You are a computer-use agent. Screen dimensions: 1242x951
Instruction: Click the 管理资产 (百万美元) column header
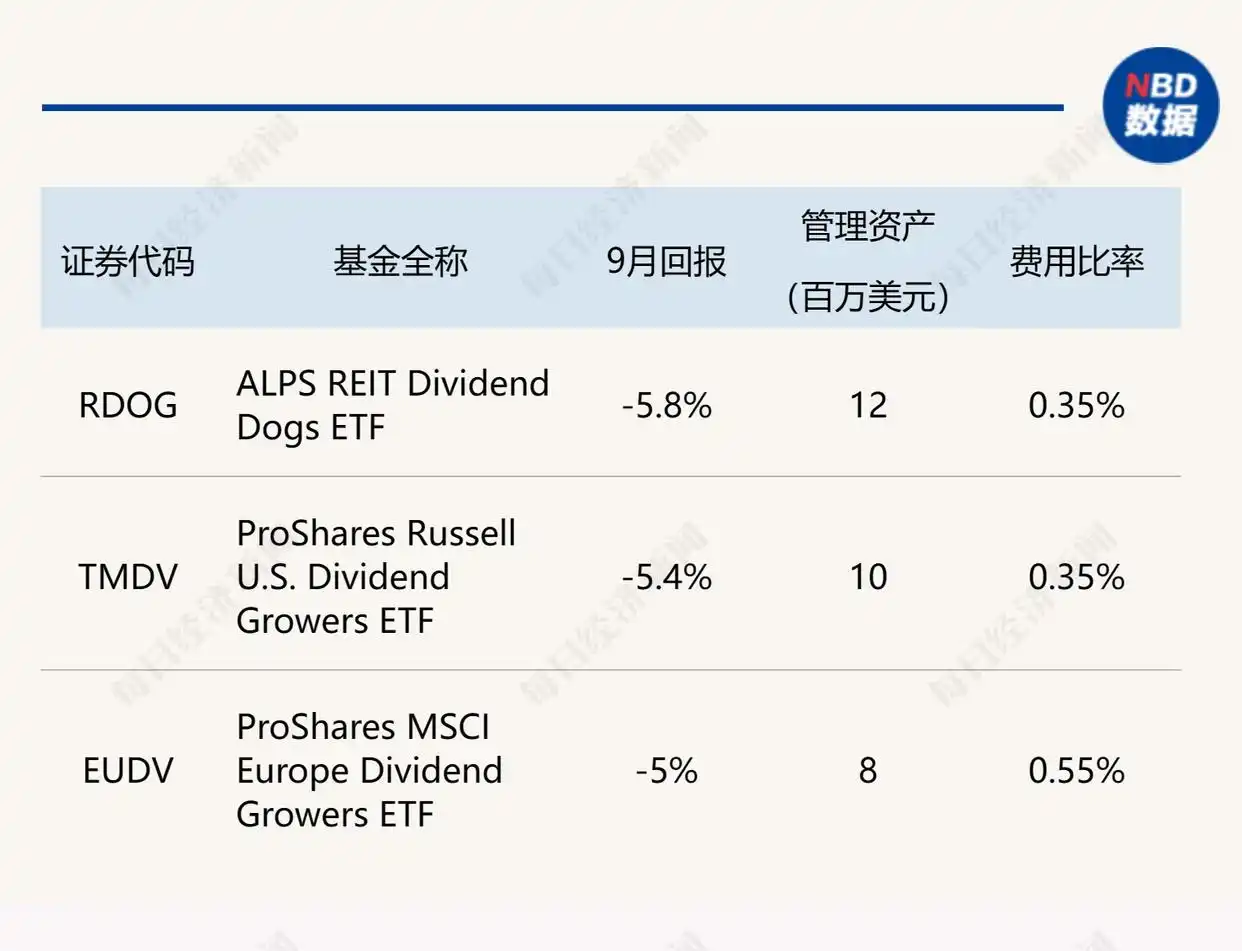click(x=867, y=261)
